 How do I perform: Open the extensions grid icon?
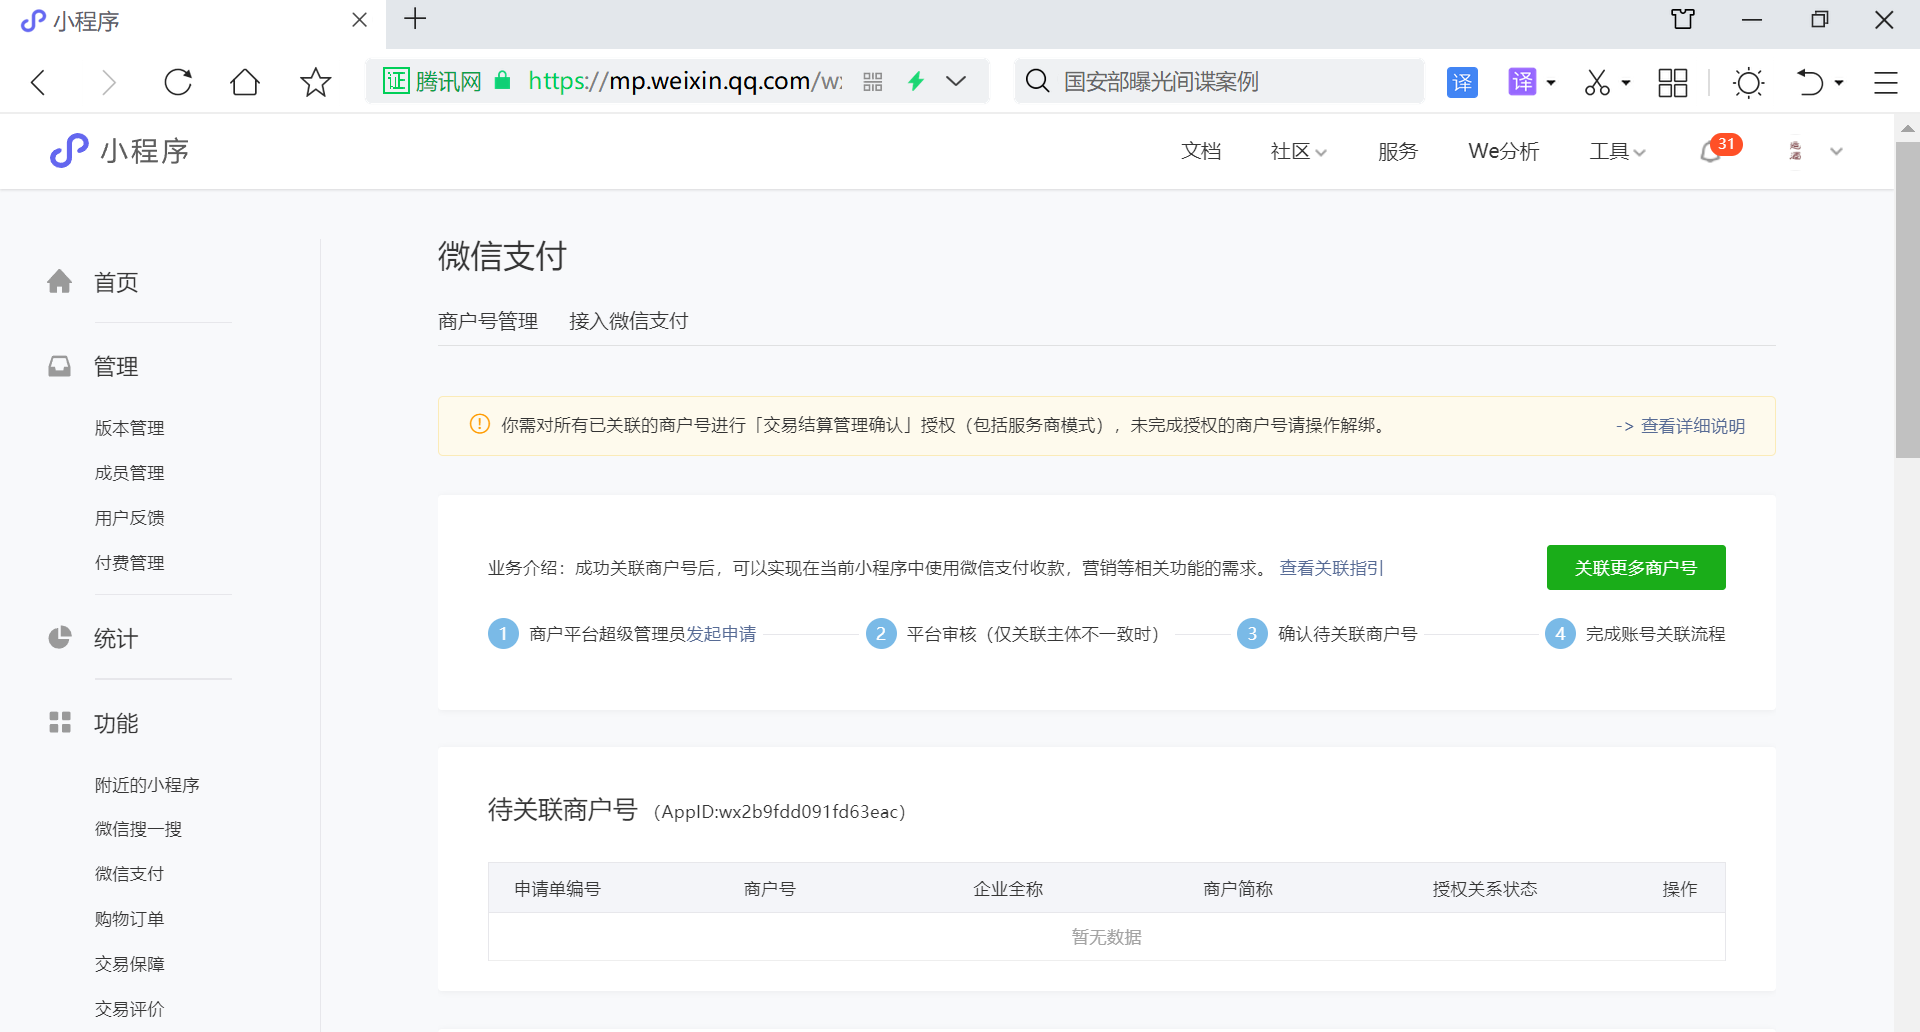pyautogui.click(x=1673, y=82)
